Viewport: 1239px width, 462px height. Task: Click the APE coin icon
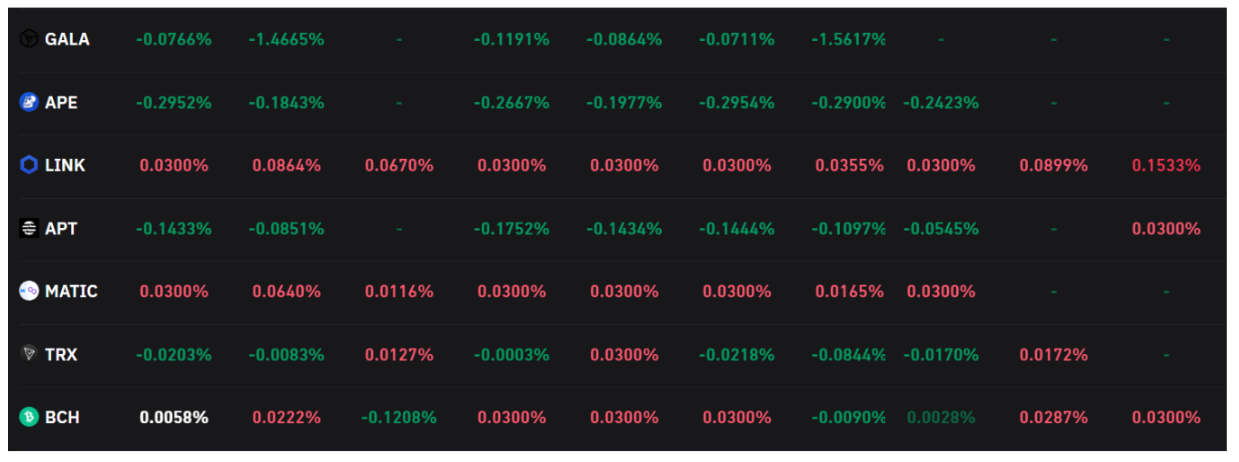[29, 102]
